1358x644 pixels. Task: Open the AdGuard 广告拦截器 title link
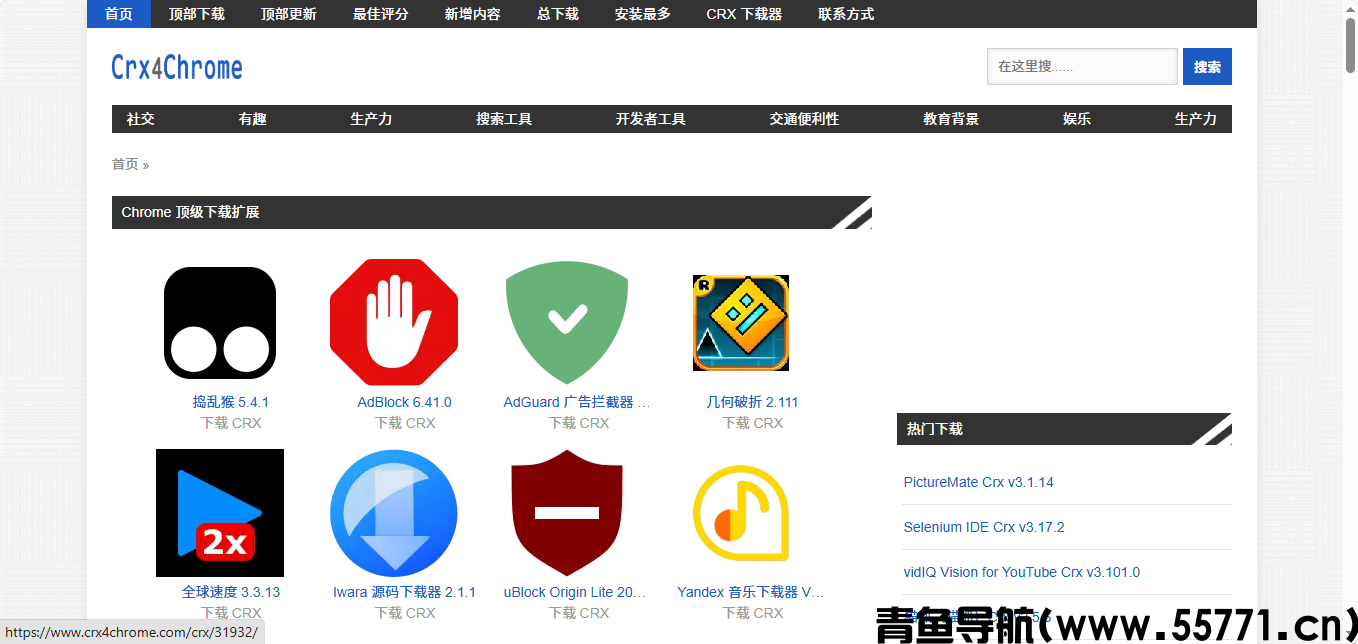(x=577, y=402)
